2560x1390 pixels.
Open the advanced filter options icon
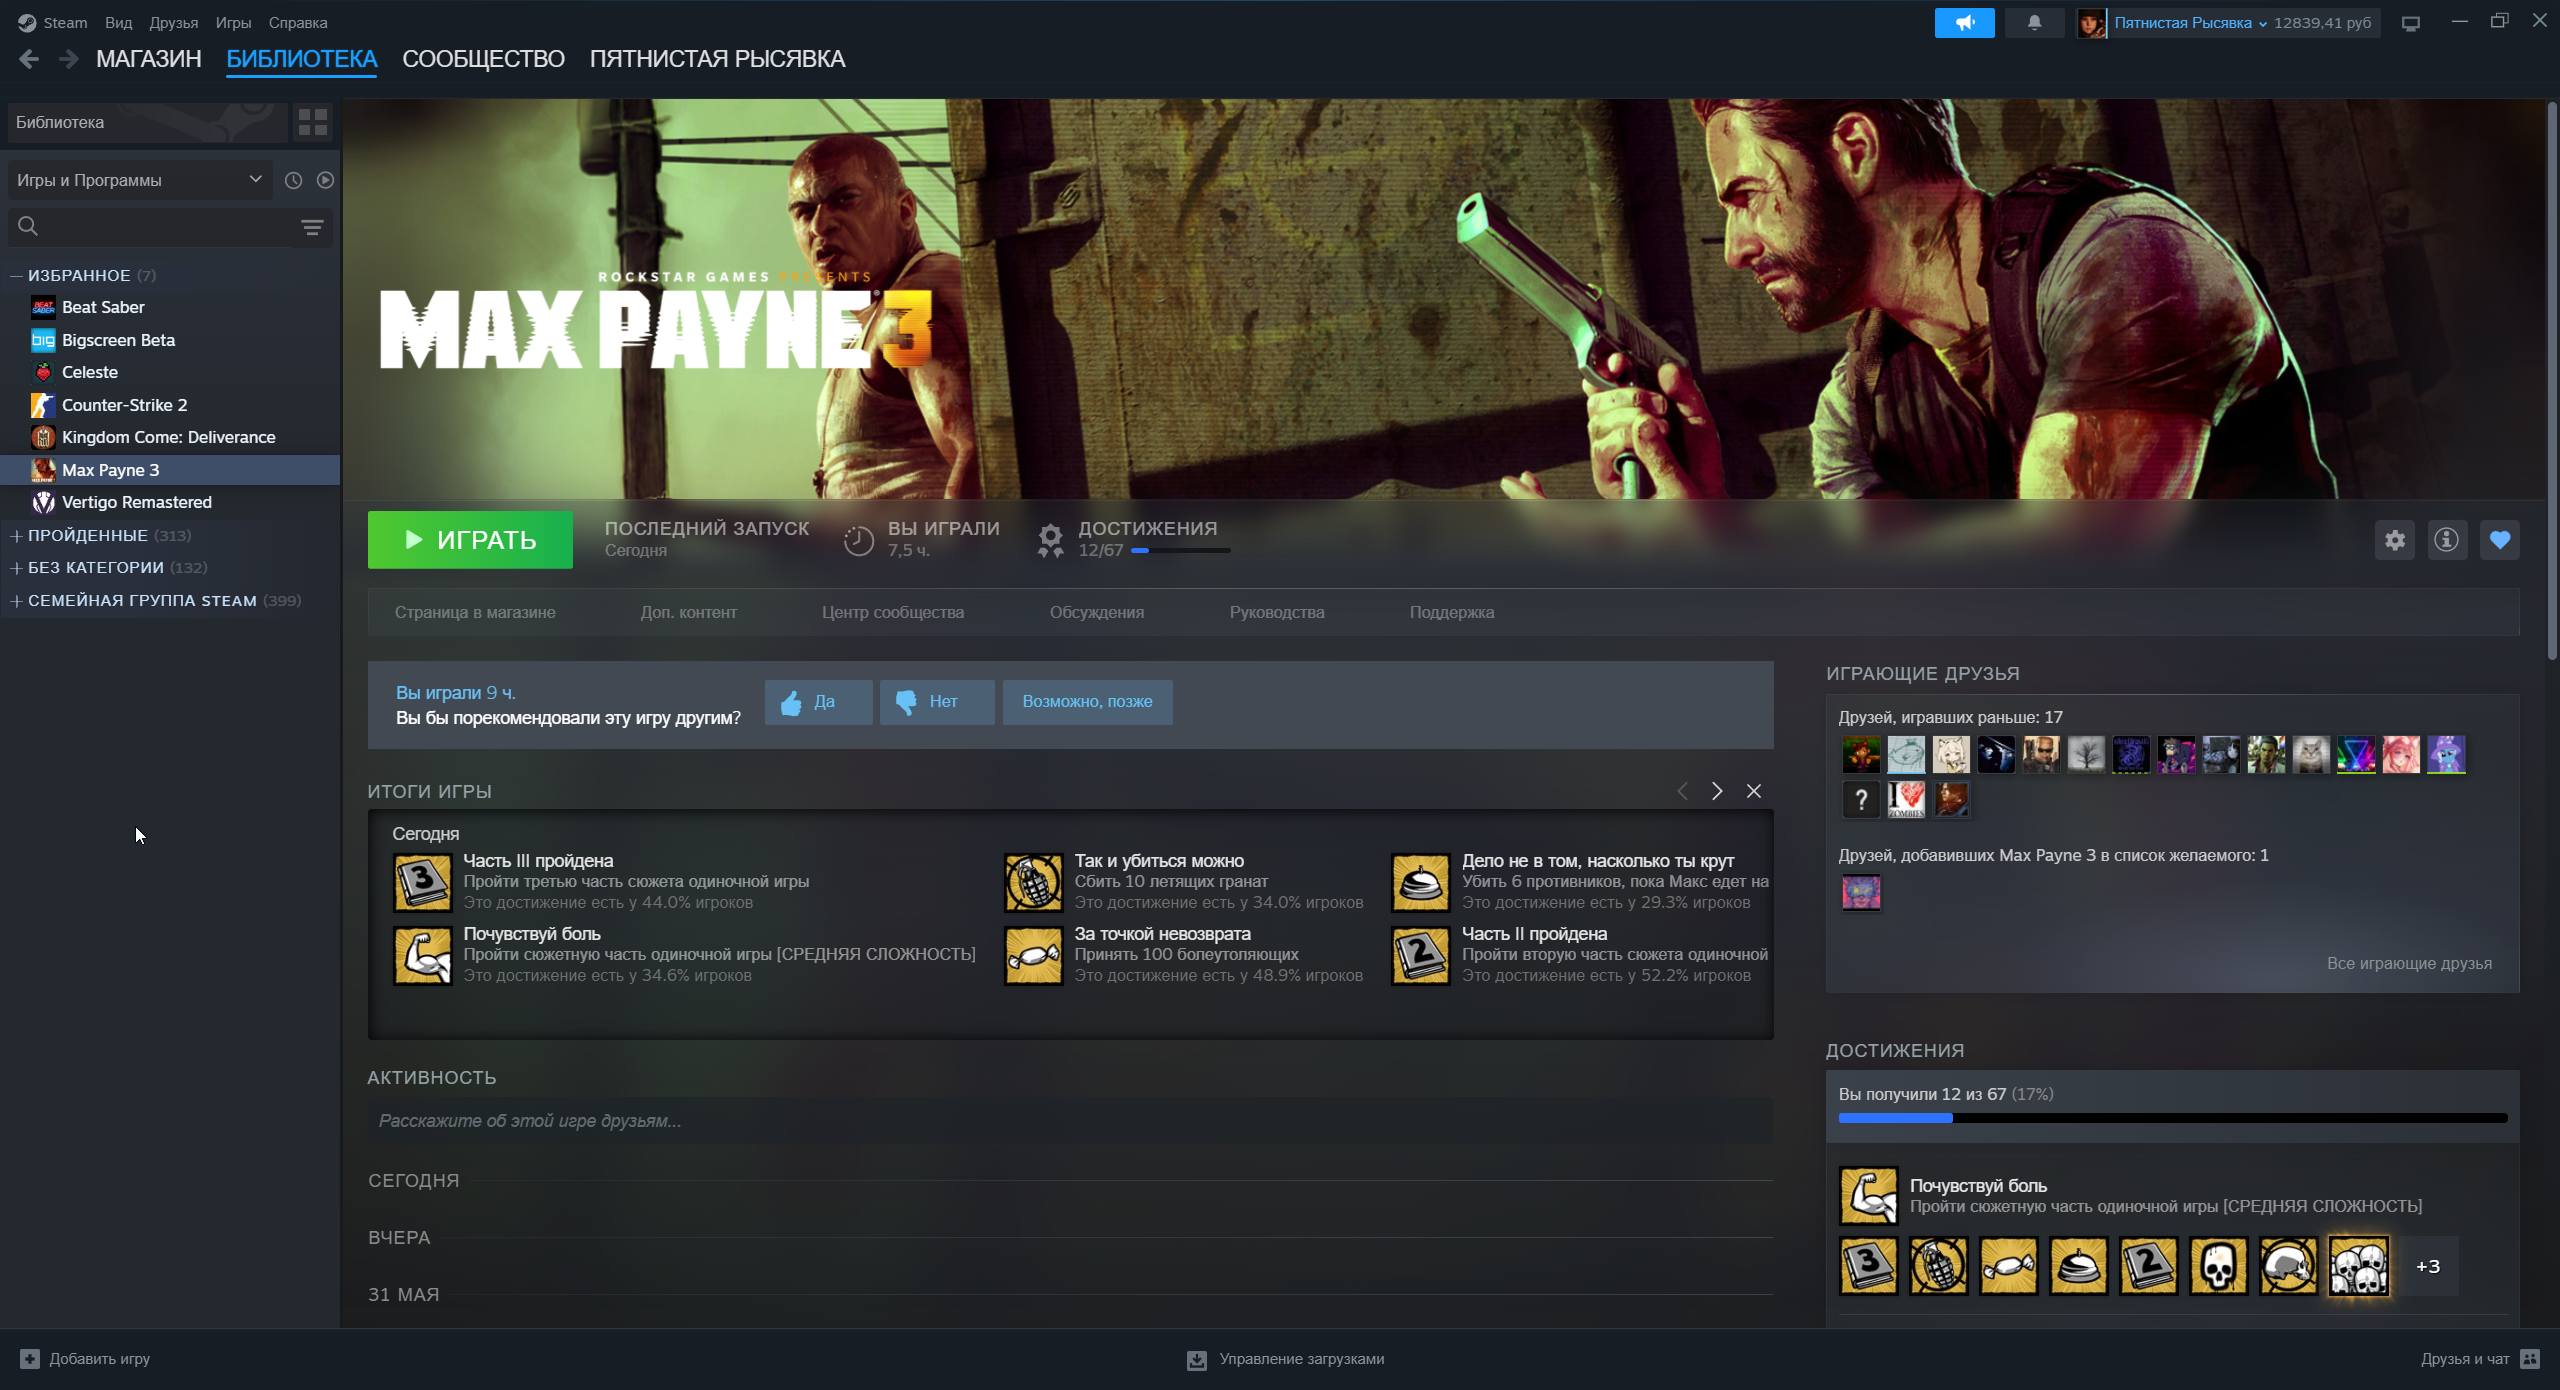click(312, 227)
